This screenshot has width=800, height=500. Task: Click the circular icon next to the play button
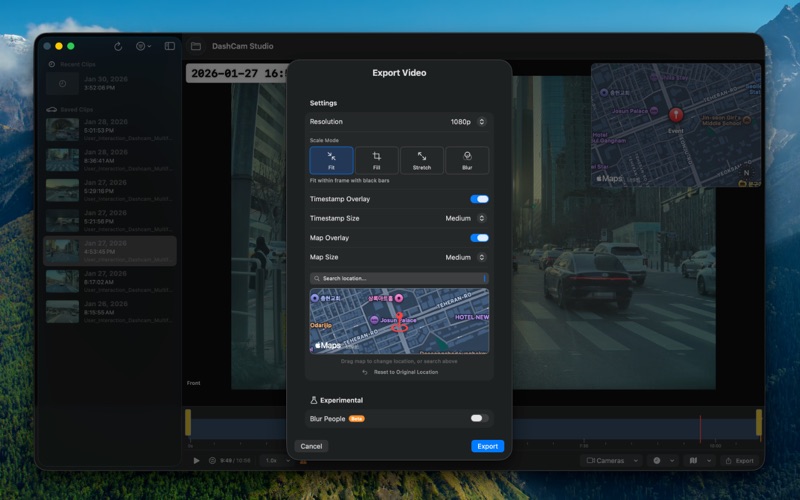pyautogui.click(x=212, y=460)
